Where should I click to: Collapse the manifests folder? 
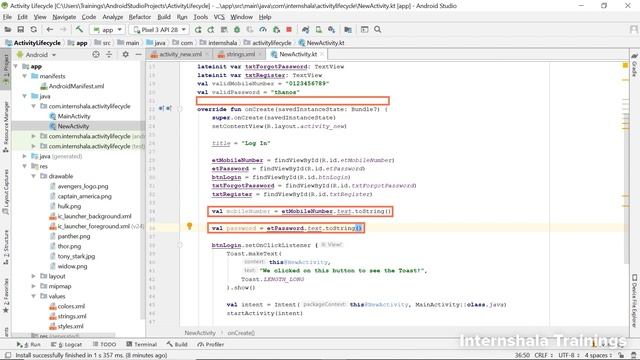[24, 76]
